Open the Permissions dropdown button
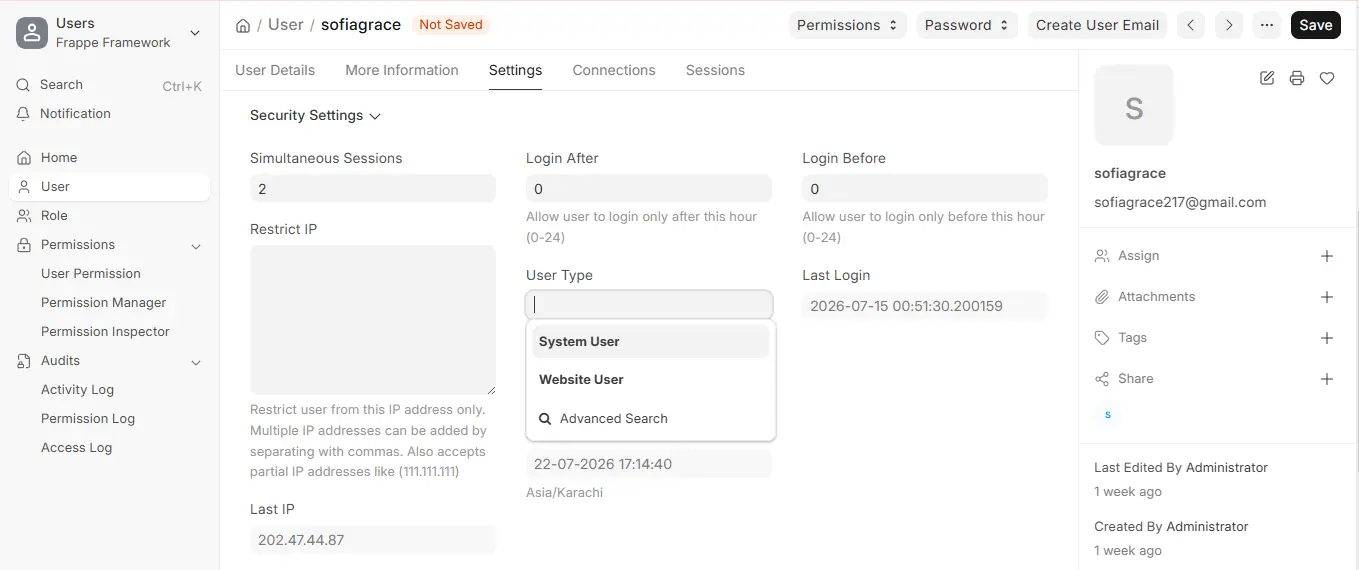The image size is (1359, 570). pos(848,25)
